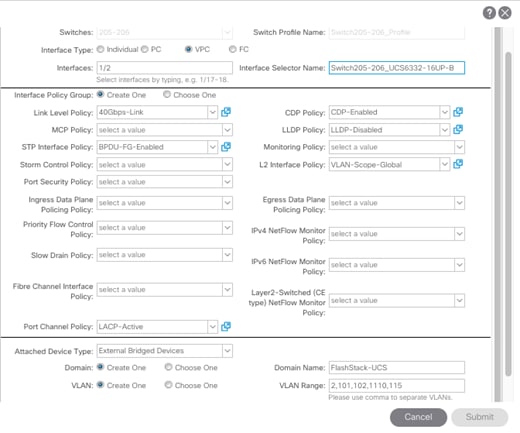Click the copy icon beside STP Interface Policy
This screenshot has height=433, width=520.
coord(226,147)
